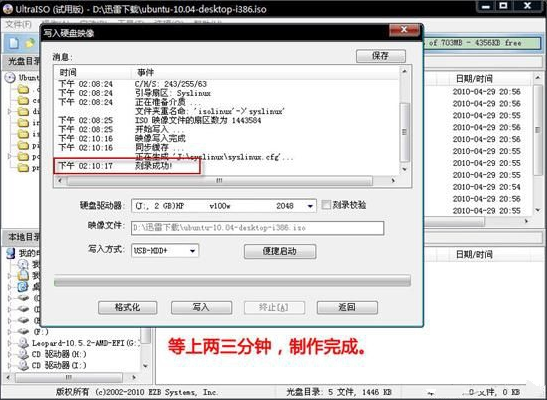Select the Ubuntu disc icon in tree
Screen dimensions: 547x400
coord(10,77)
